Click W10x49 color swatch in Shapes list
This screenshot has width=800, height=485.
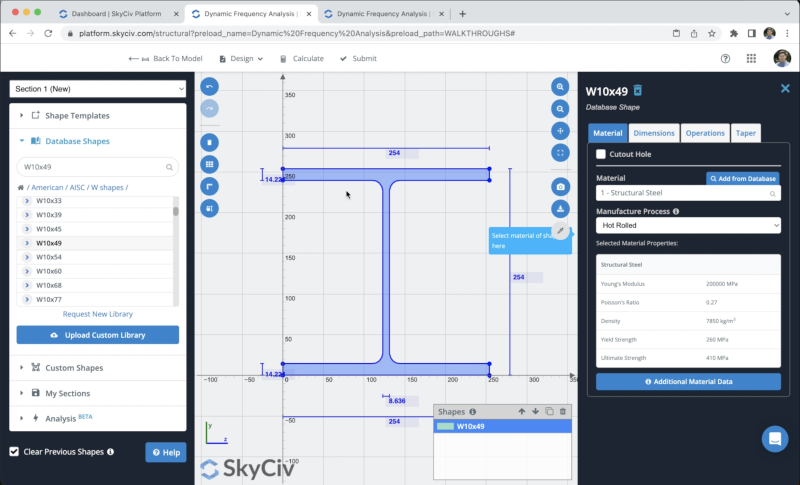pos(445,426)
